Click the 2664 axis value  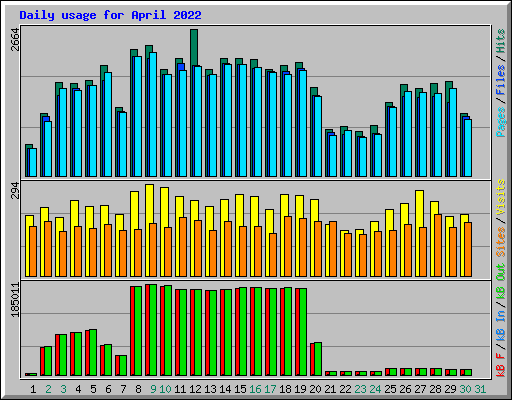(x=15, y=39)
